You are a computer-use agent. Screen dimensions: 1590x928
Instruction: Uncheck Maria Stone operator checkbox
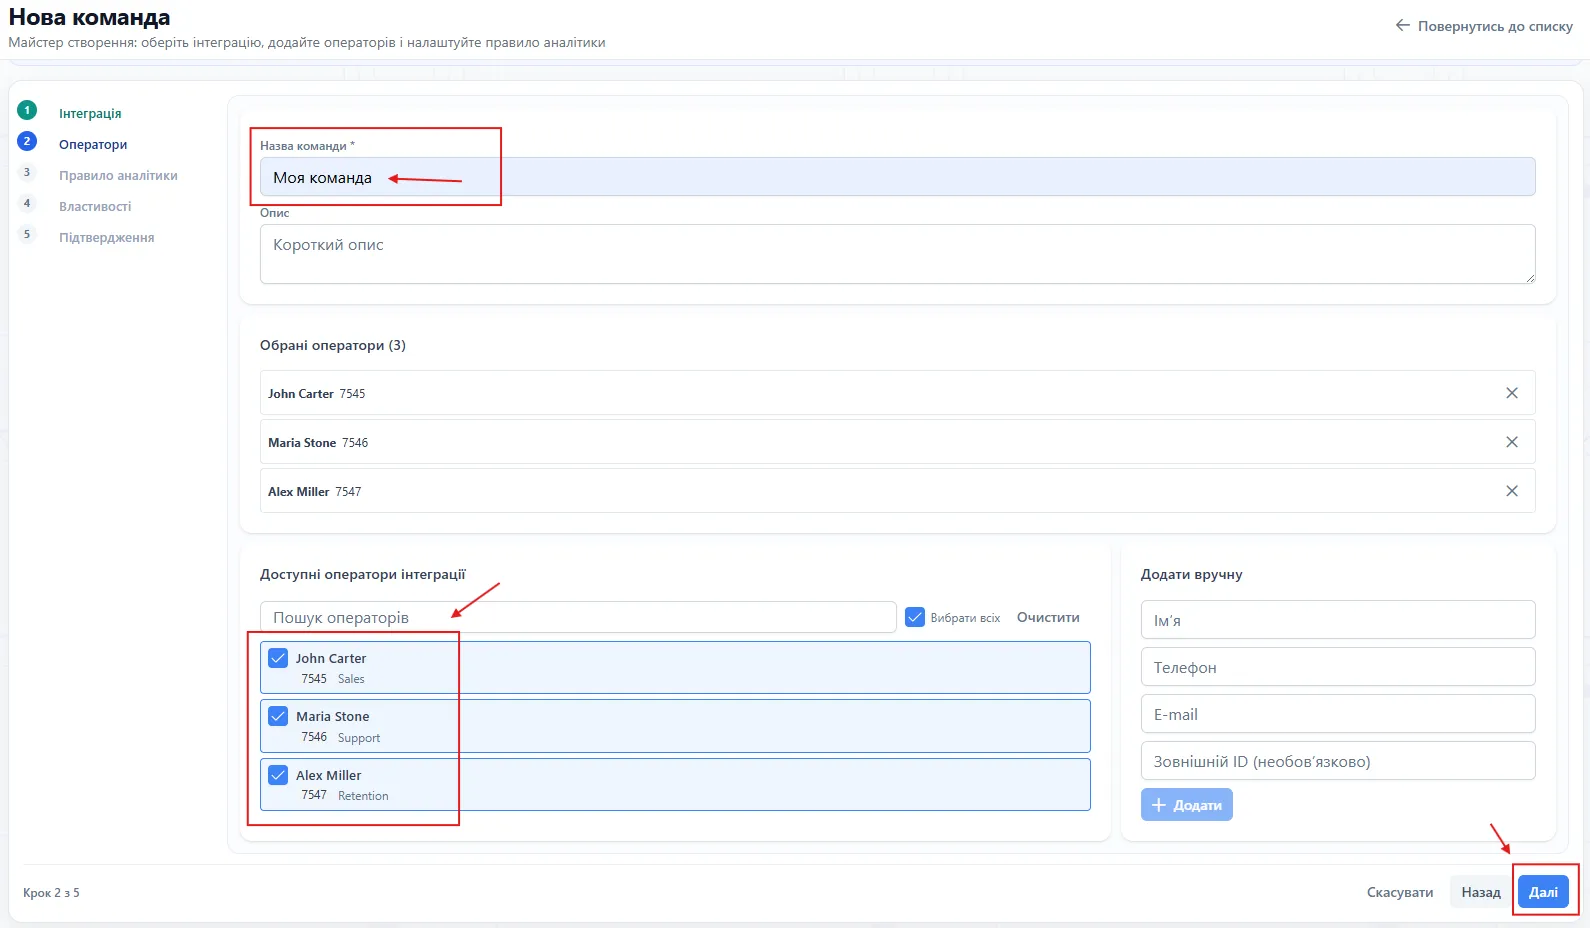coord(278,716)
